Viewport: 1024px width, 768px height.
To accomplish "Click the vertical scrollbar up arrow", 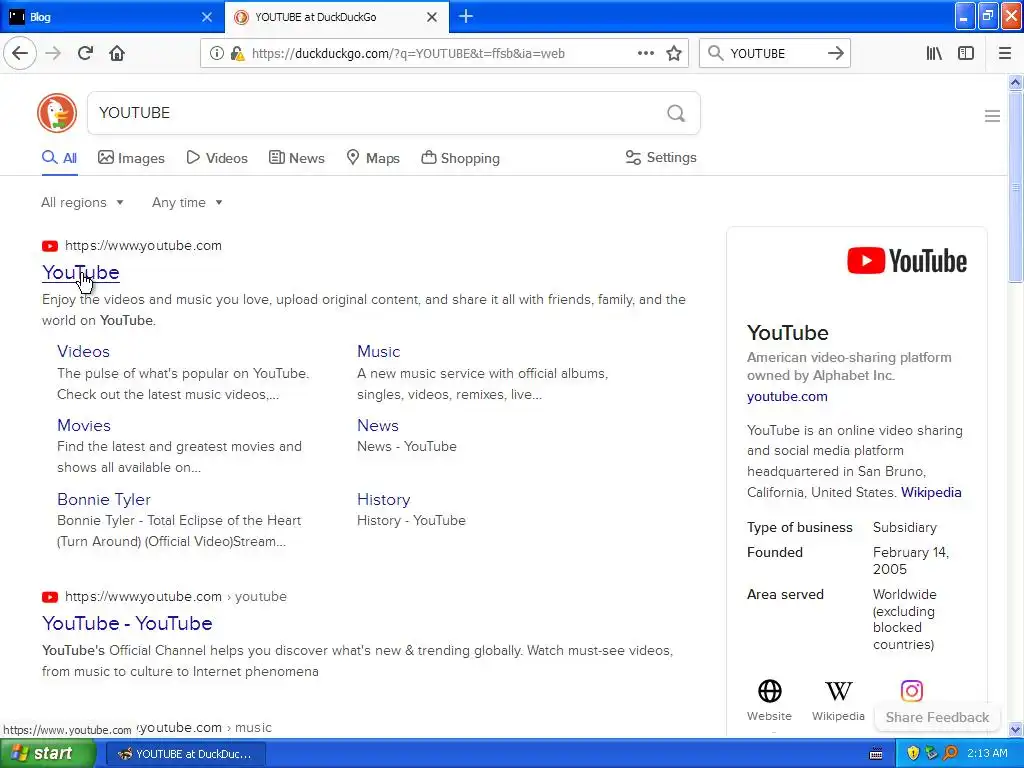I will (1016, 82).
